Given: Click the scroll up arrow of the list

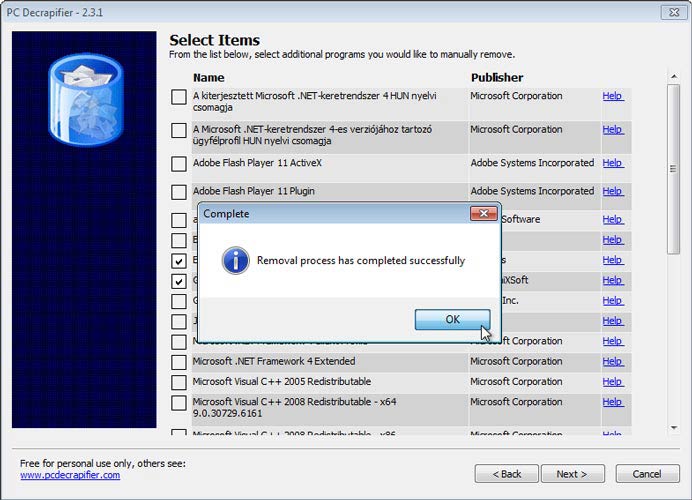Looking at the screenshot, I should [x=674, y=77].
